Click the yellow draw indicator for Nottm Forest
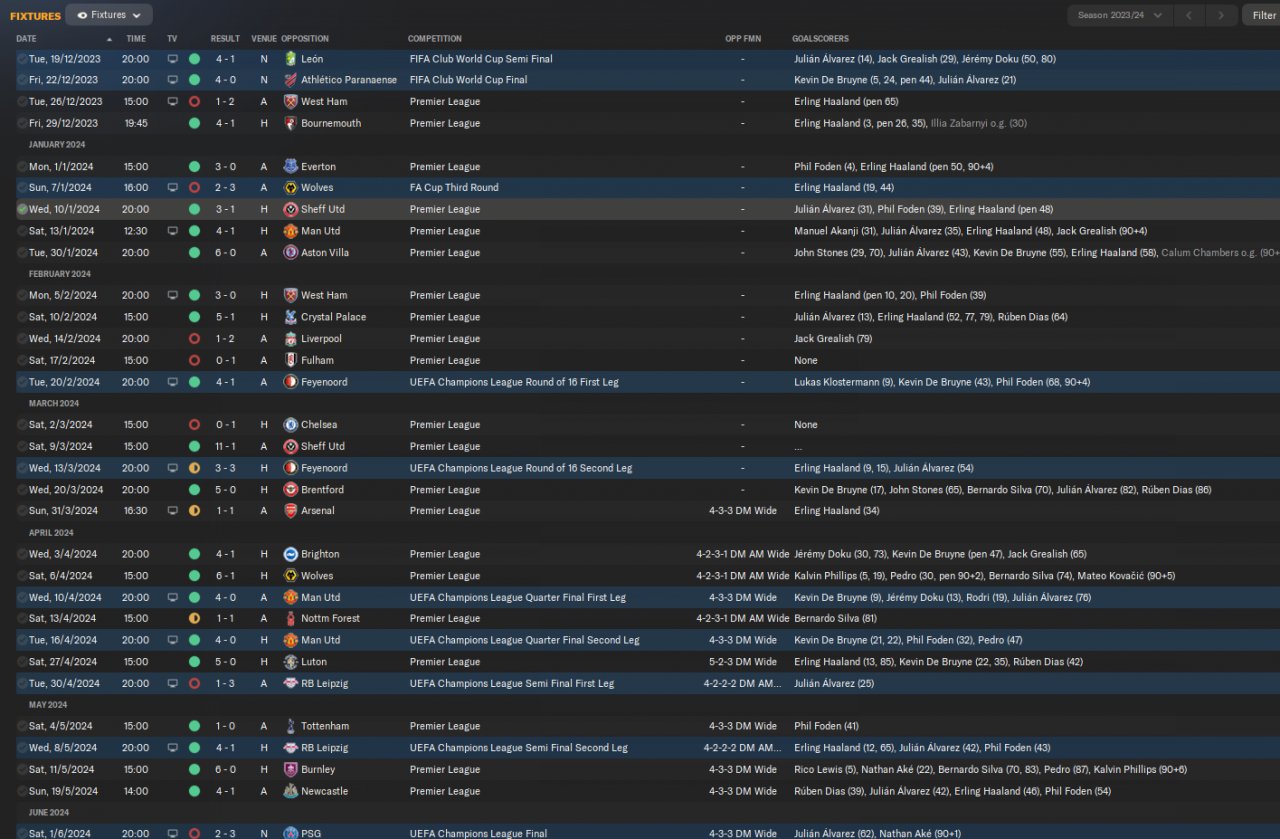The width and height of the screenshot is (1280, 839). pos(194,619)
